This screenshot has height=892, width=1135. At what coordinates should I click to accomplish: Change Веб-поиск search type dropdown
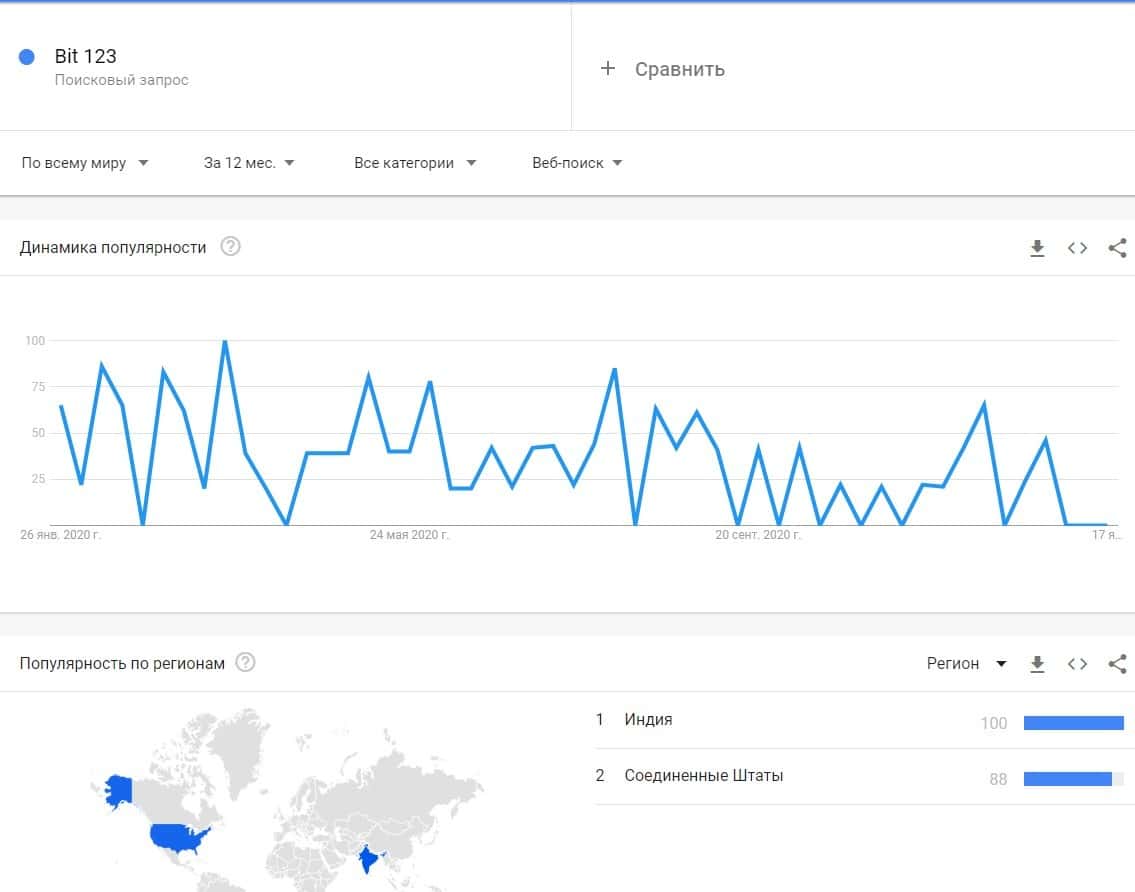click(577, 163)
